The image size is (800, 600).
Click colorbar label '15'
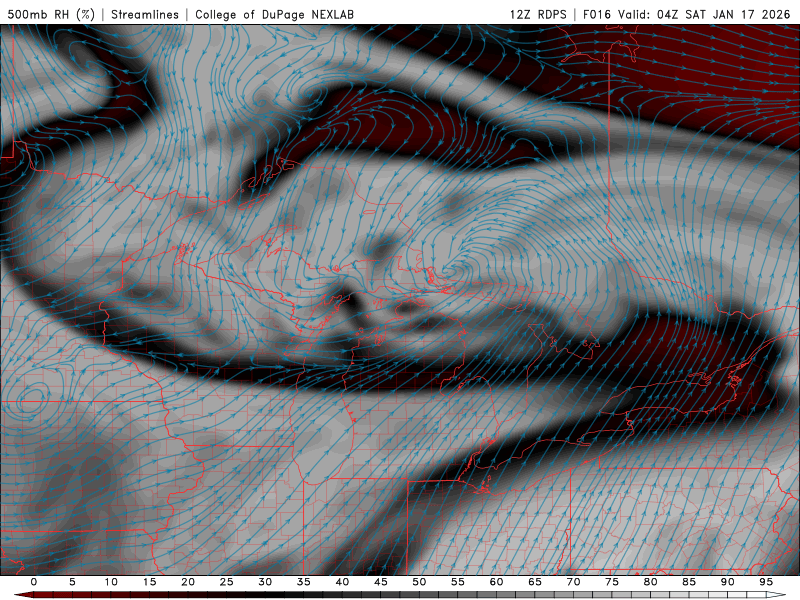click(149, 582)
